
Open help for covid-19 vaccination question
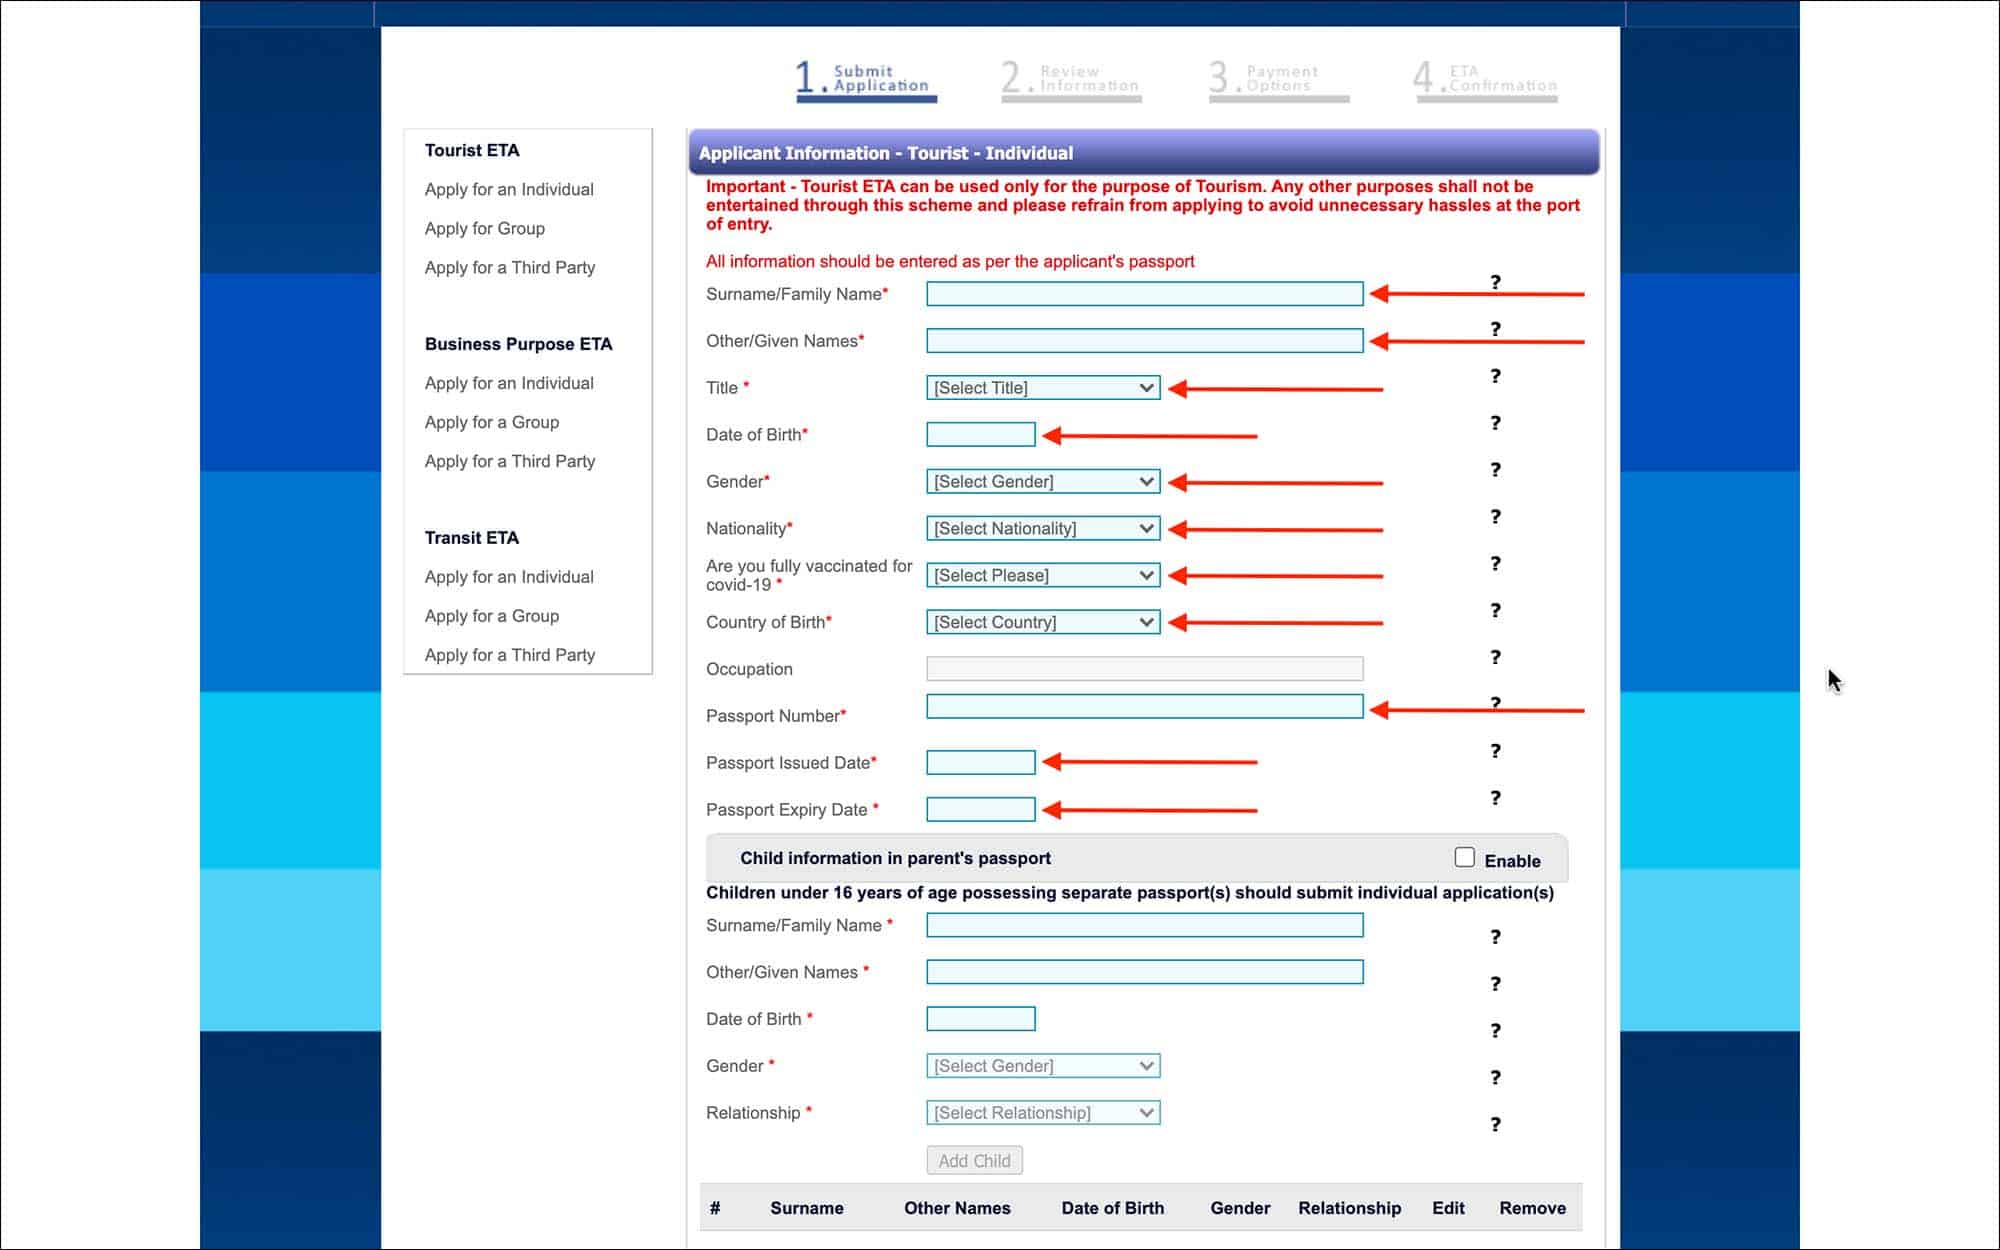1495,564
